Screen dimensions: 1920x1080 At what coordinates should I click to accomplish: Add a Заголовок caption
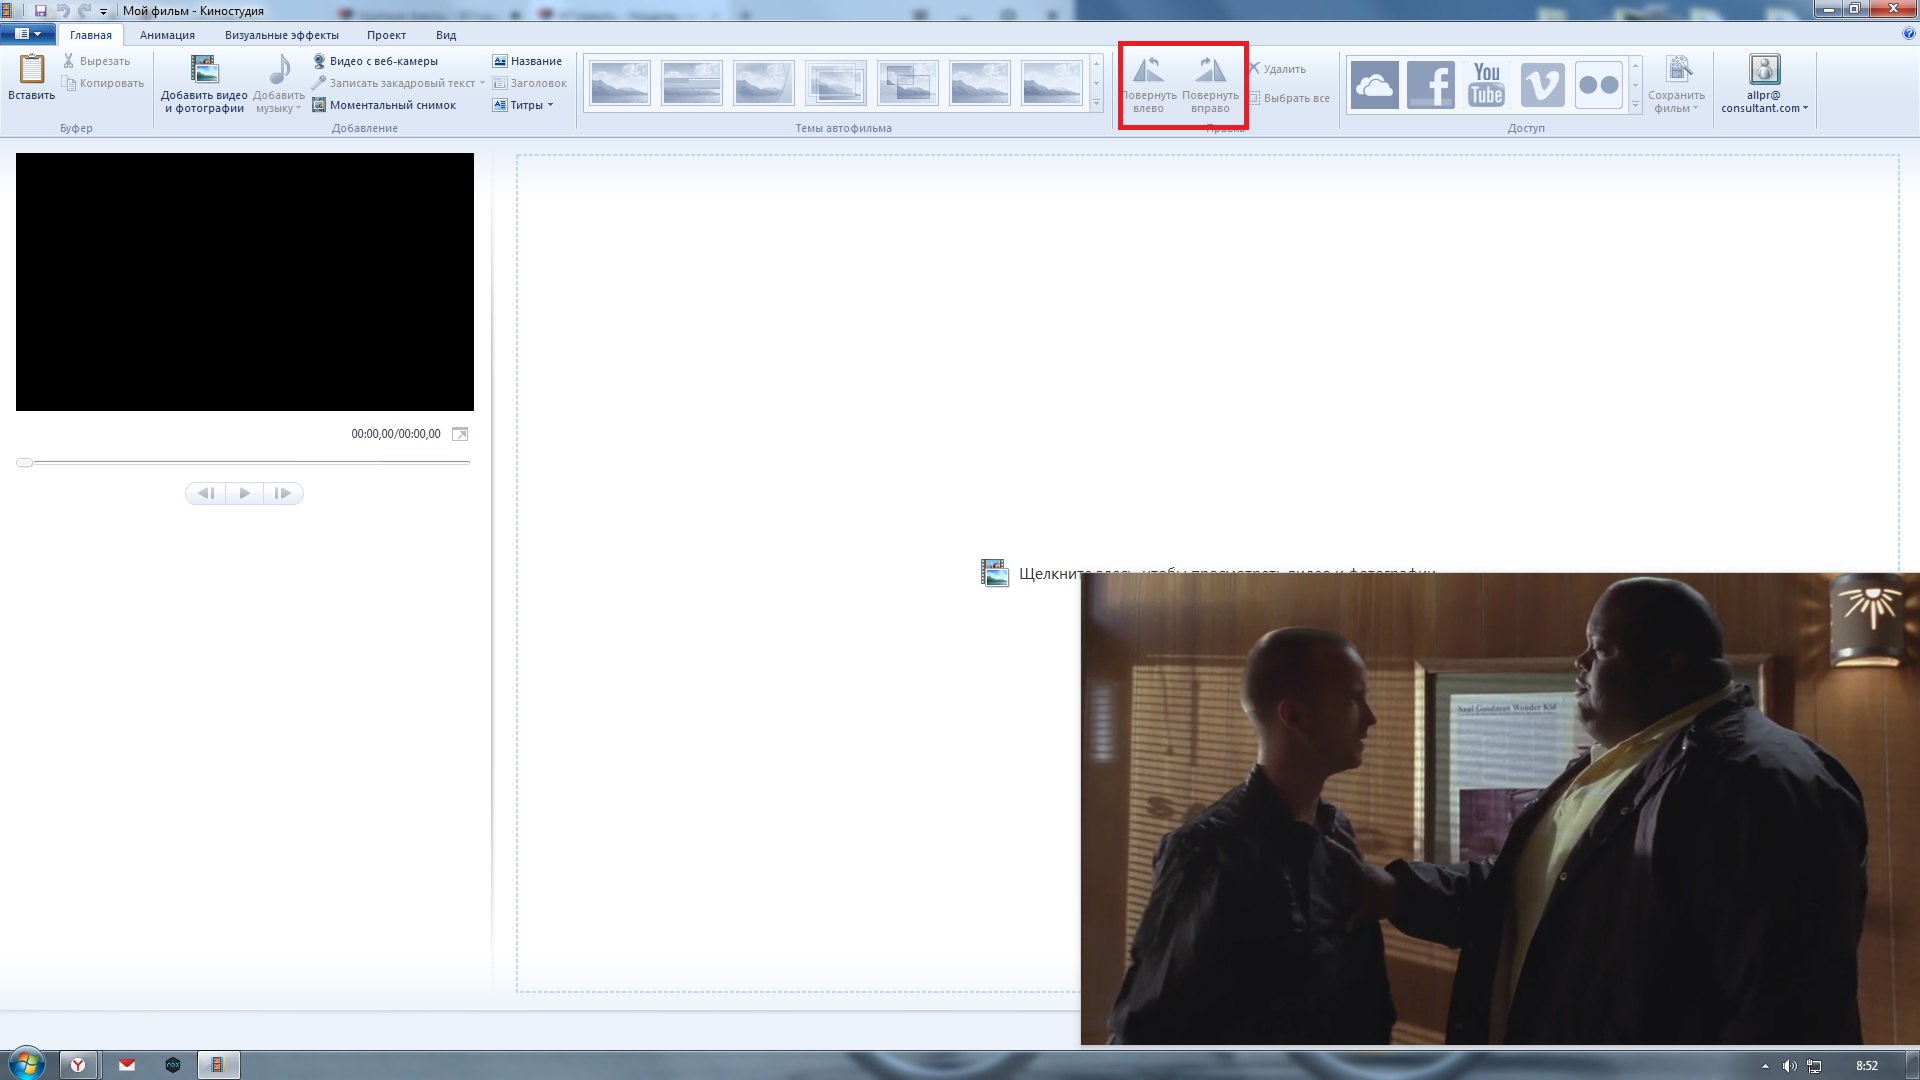529,83
